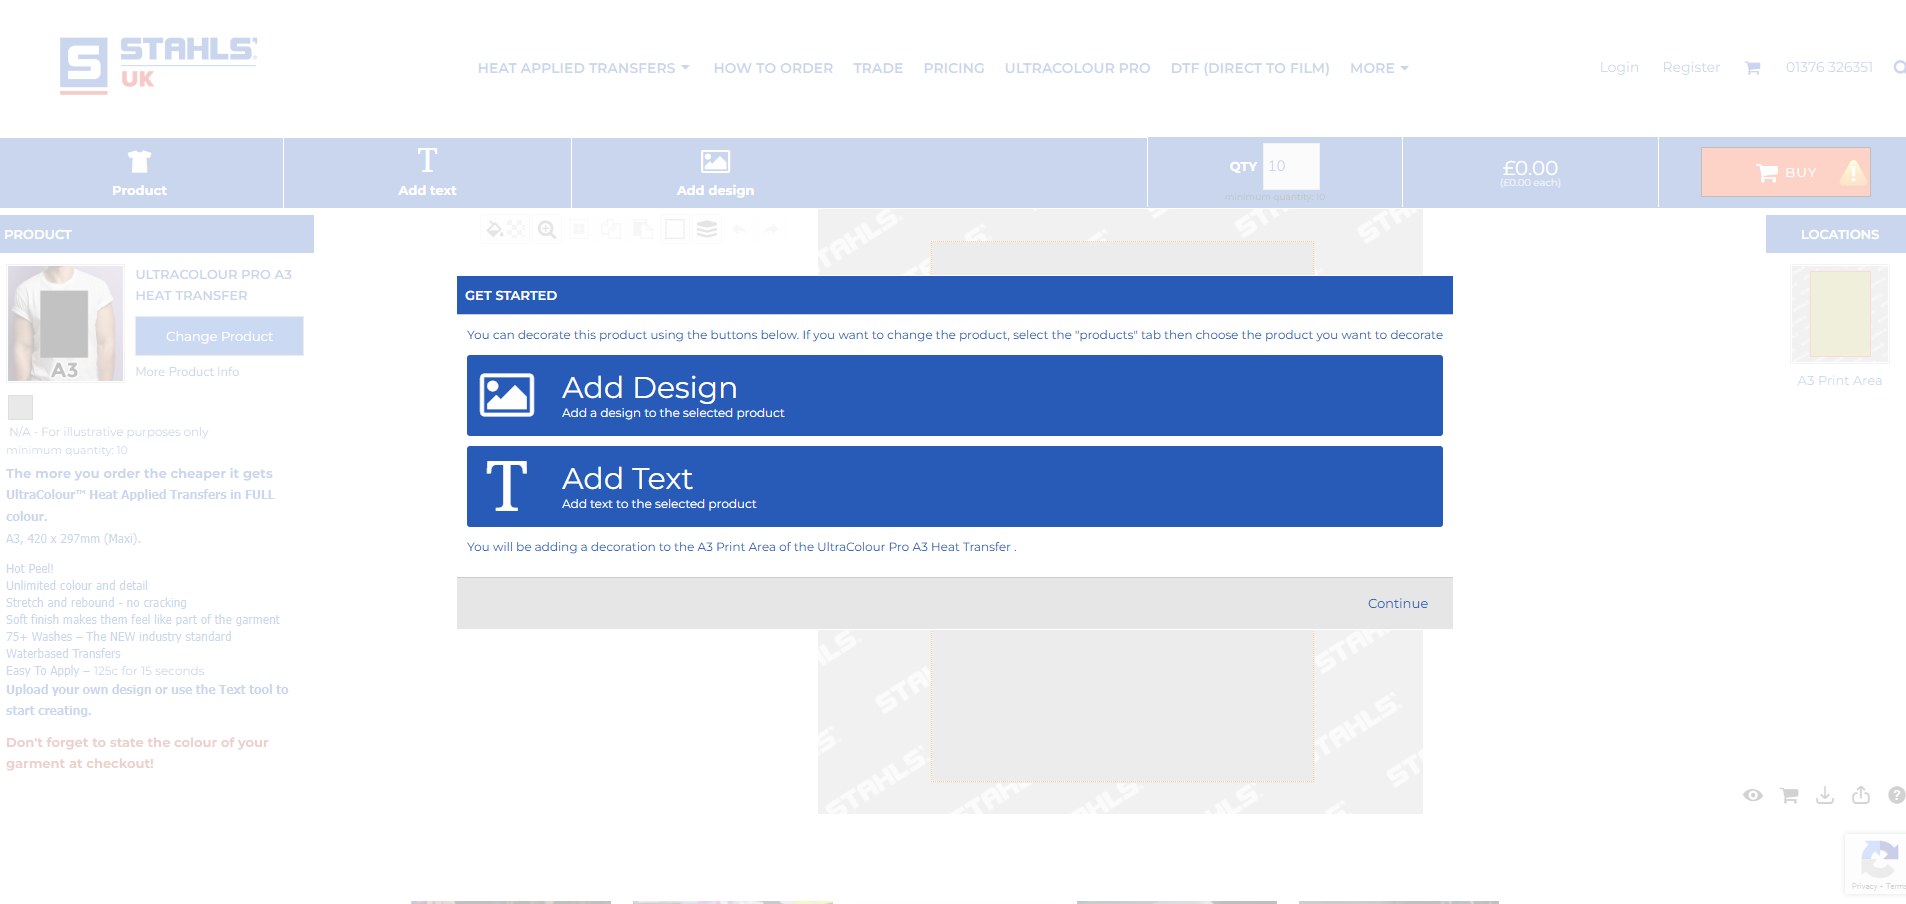Open How To Order page
This screenshot has width=1906, height=904.
click(x=773, y=68)
